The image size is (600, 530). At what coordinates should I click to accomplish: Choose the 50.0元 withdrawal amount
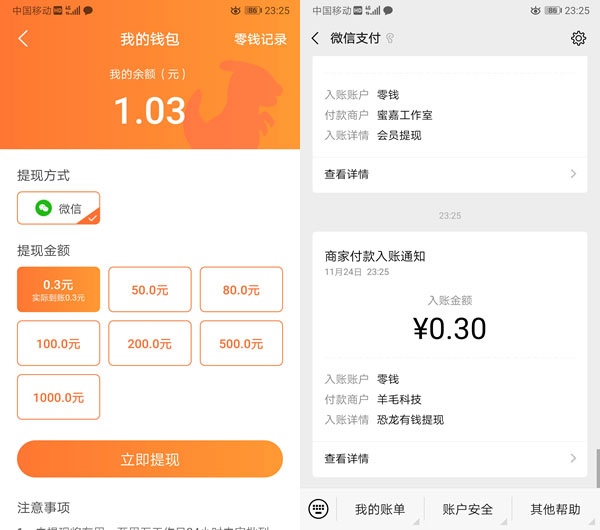pos(150,289)
